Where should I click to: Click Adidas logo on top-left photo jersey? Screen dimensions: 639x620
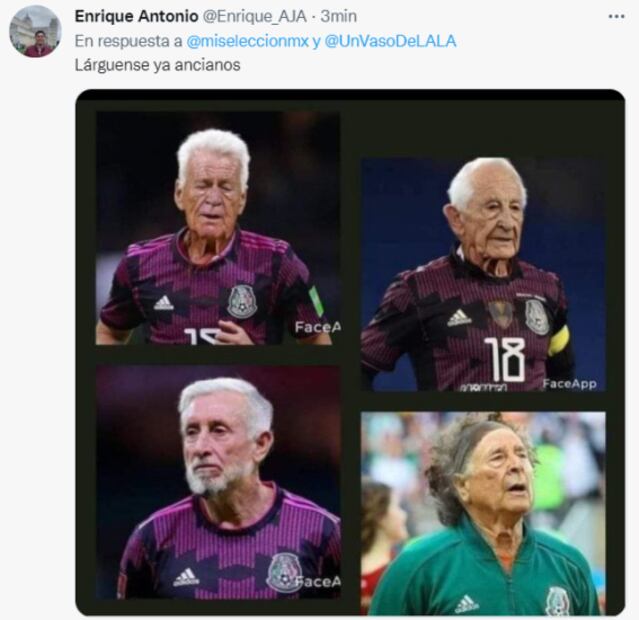click(x=163, y=302)
